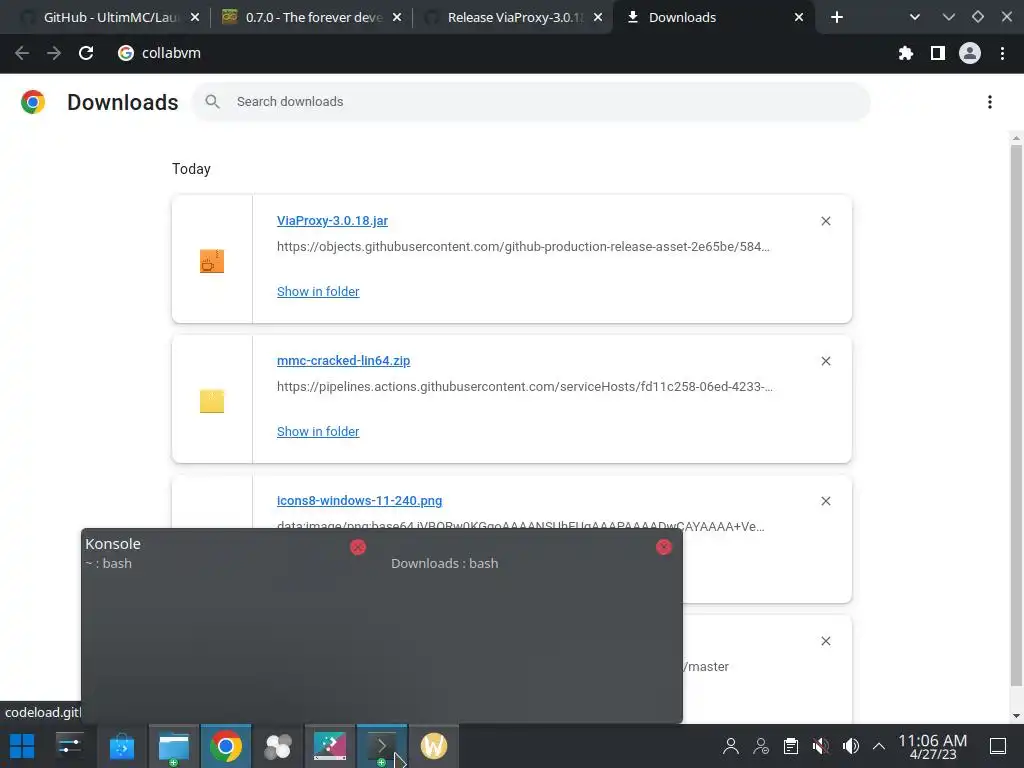Image resolution: width=1024 pixels, height=768 pixels.
Task: Remove the /master download entry
Action: tap(826, 641)
